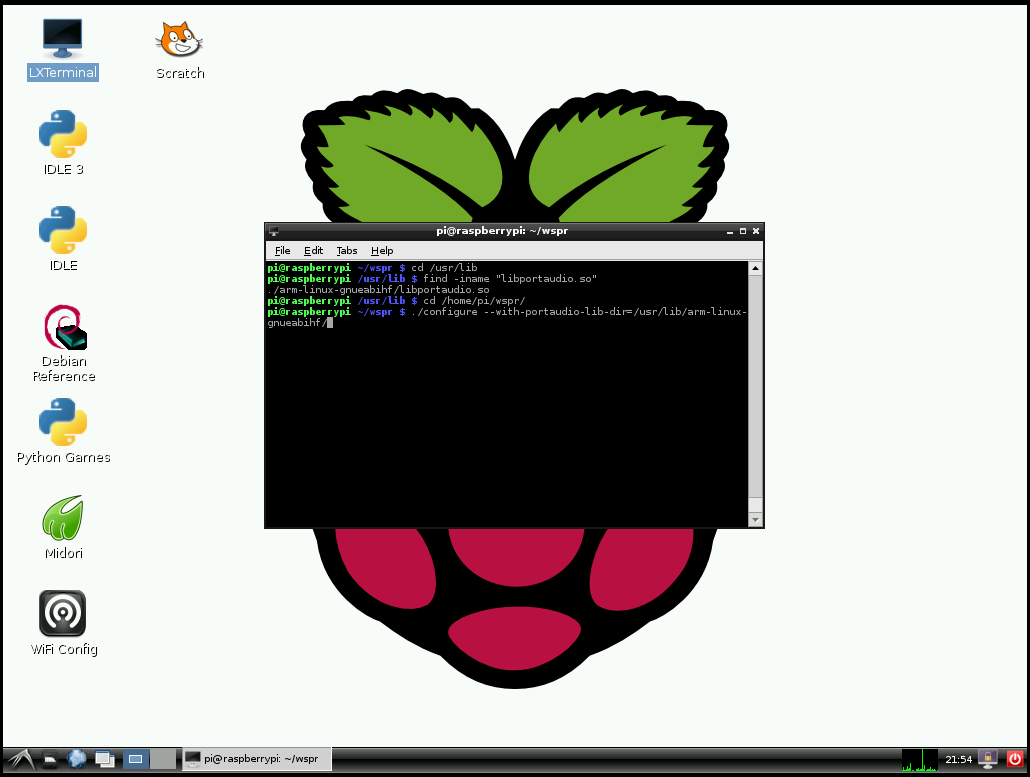Image resolution: width=1030 pixels, height=777 pixels.
Task: Open the WiFi Config utility icon
Action: click(63, 623)
